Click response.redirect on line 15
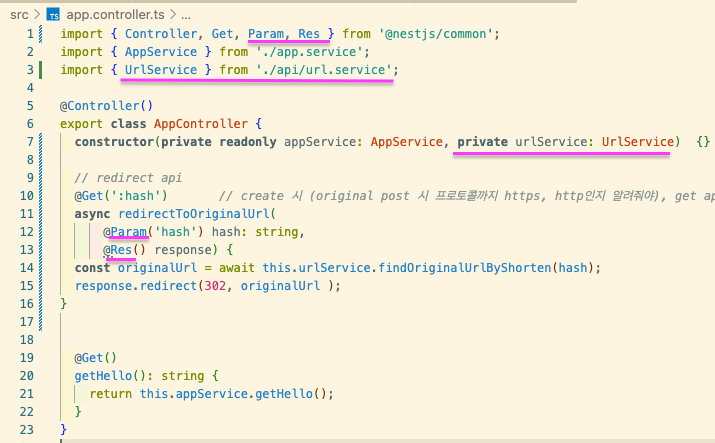Image resolution: width=715 pixels, height=443 pixels. click(135, 286)
